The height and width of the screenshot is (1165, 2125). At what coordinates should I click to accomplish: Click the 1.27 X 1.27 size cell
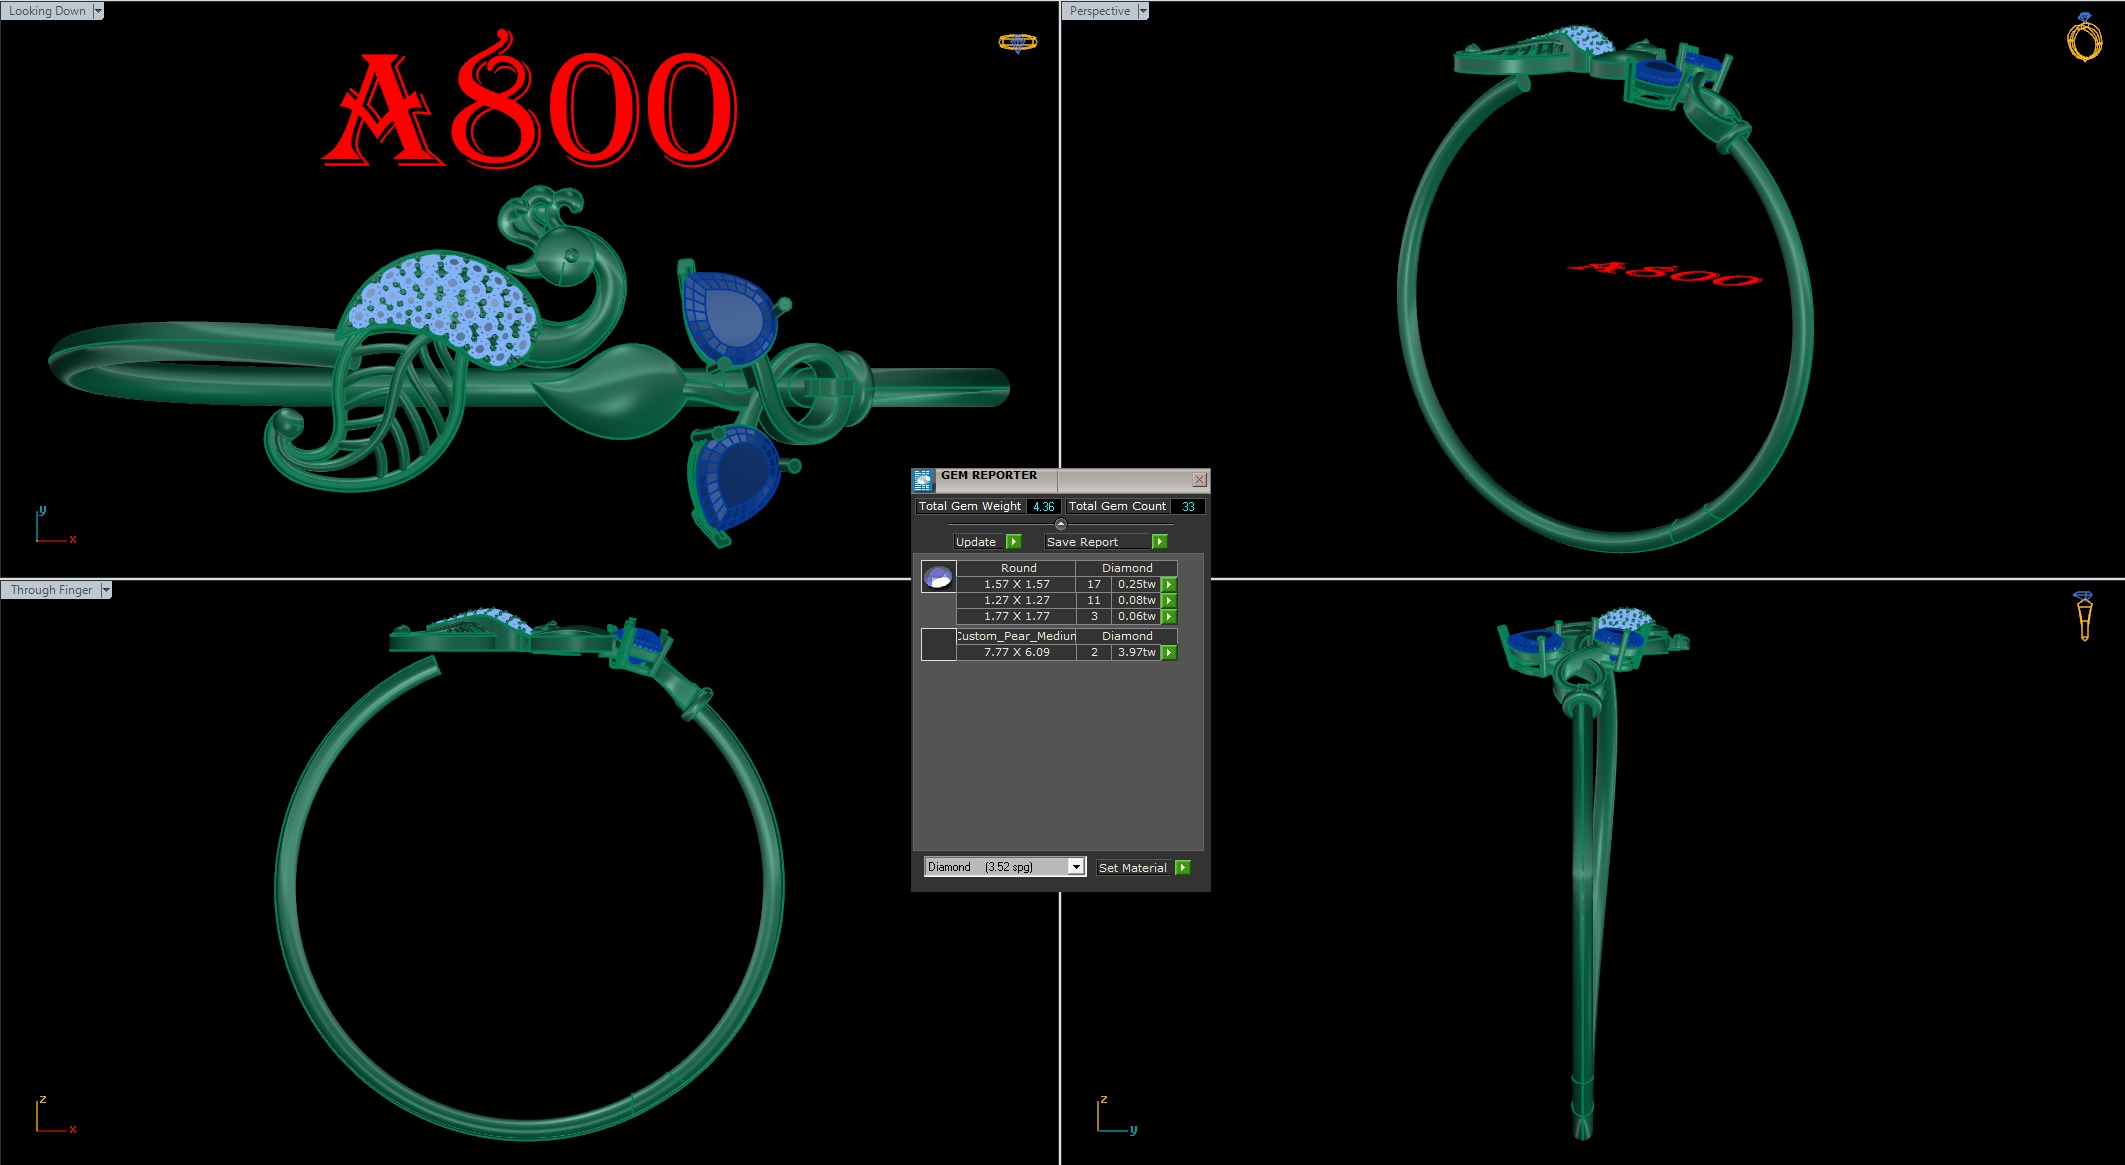tap(1016, 600)
